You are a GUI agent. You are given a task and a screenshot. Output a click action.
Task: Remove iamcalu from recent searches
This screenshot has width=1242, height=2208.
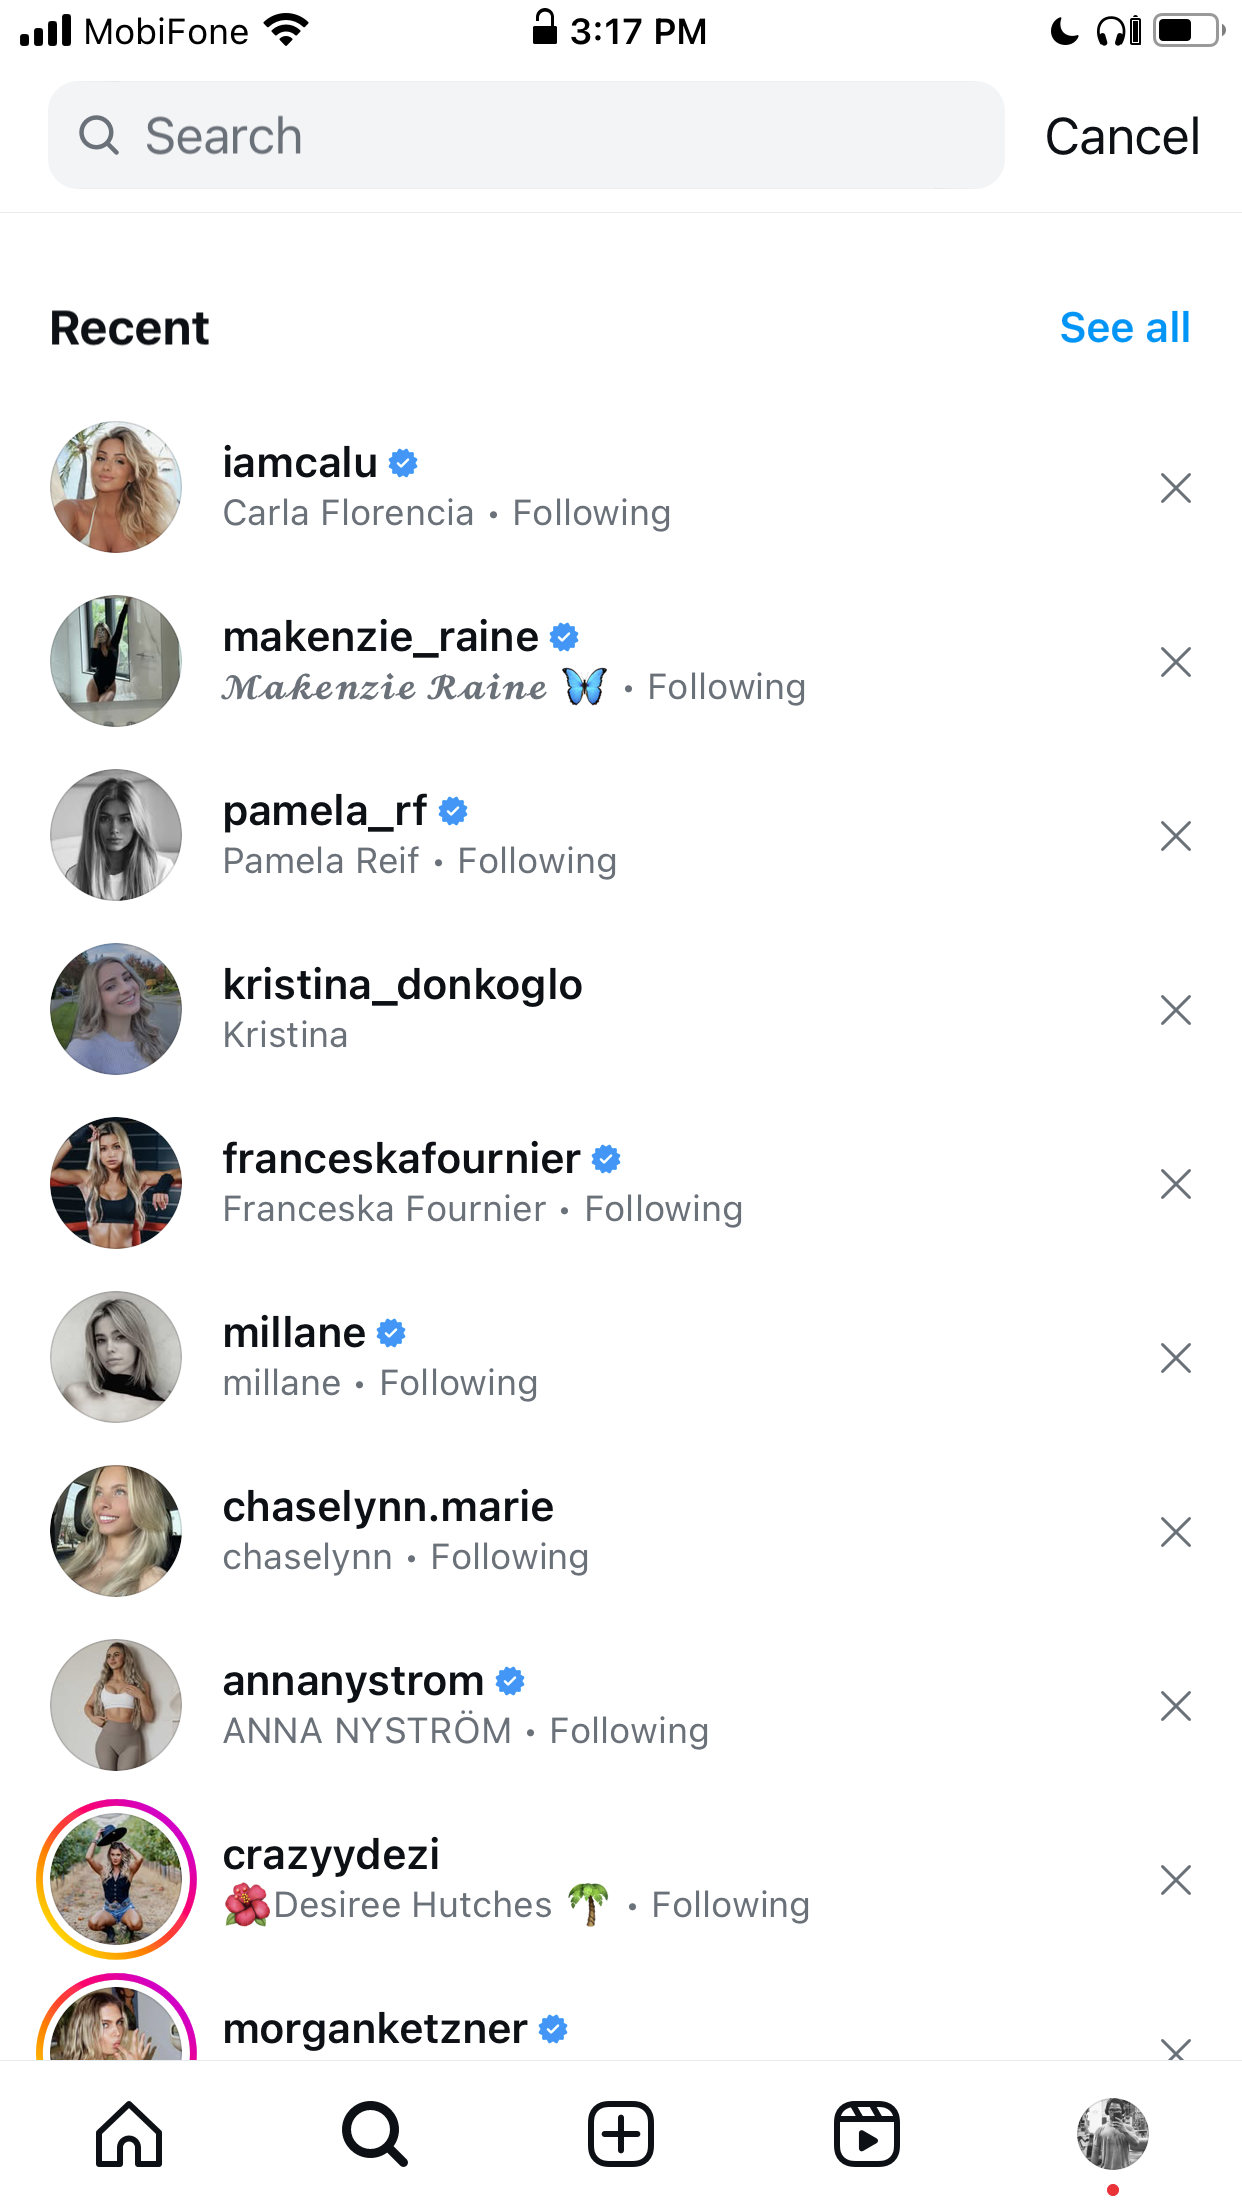point(1176,488)
